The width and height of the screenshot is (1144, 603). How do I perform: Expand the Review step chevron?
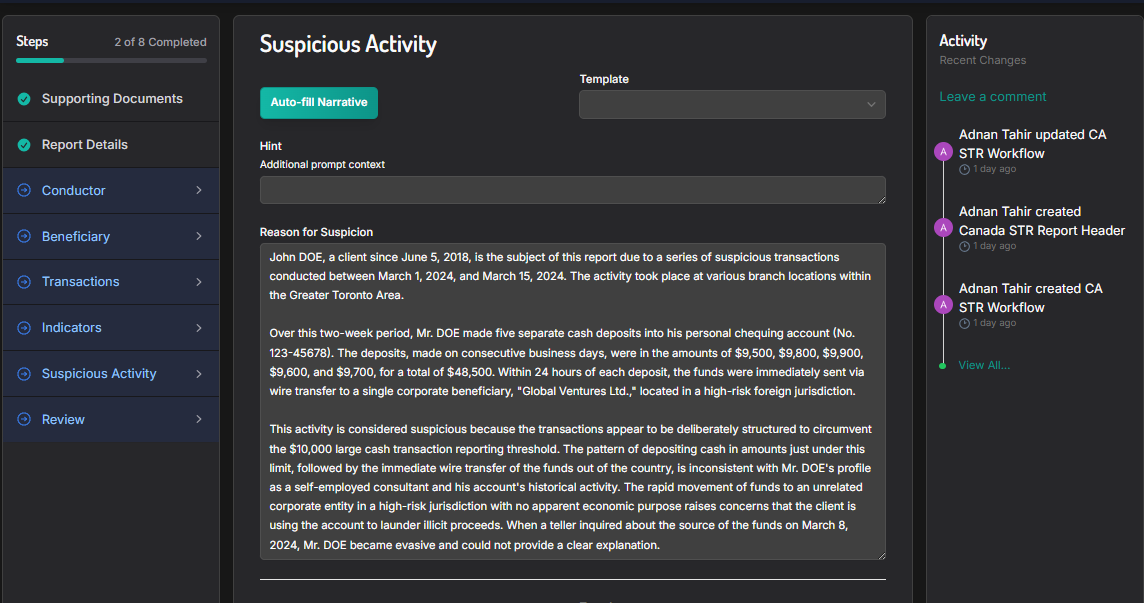click(x=198, y=420)
